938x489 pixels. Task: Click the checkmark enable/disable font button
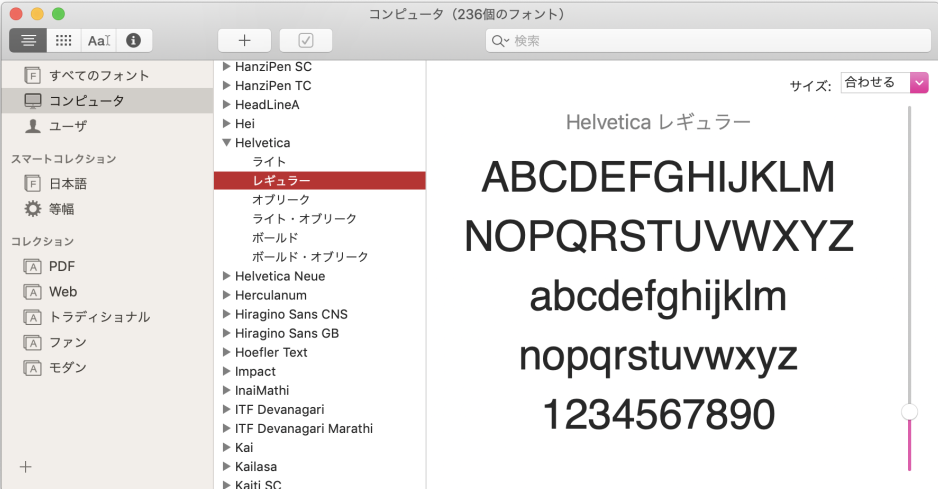(306, 41)
